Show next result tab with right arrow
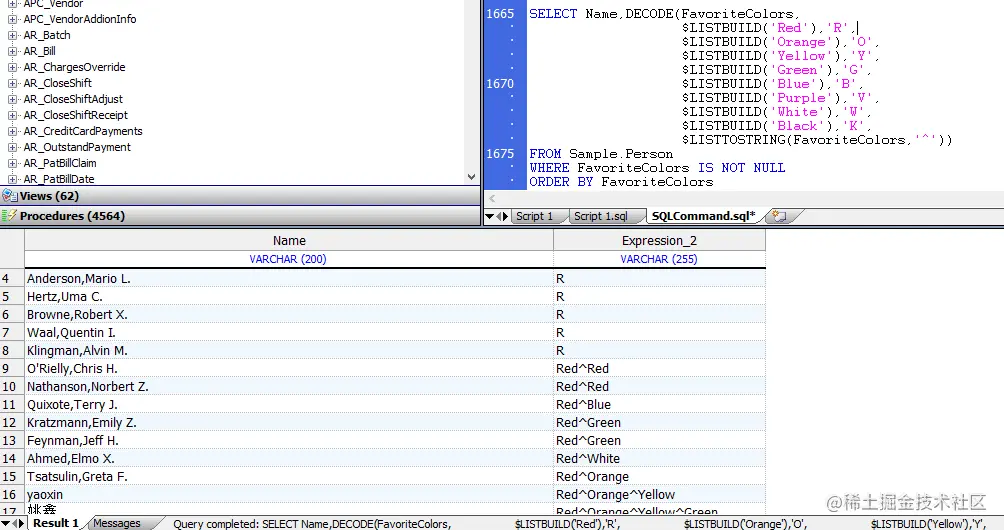1004x530 pixels. [x=22, y=524]
